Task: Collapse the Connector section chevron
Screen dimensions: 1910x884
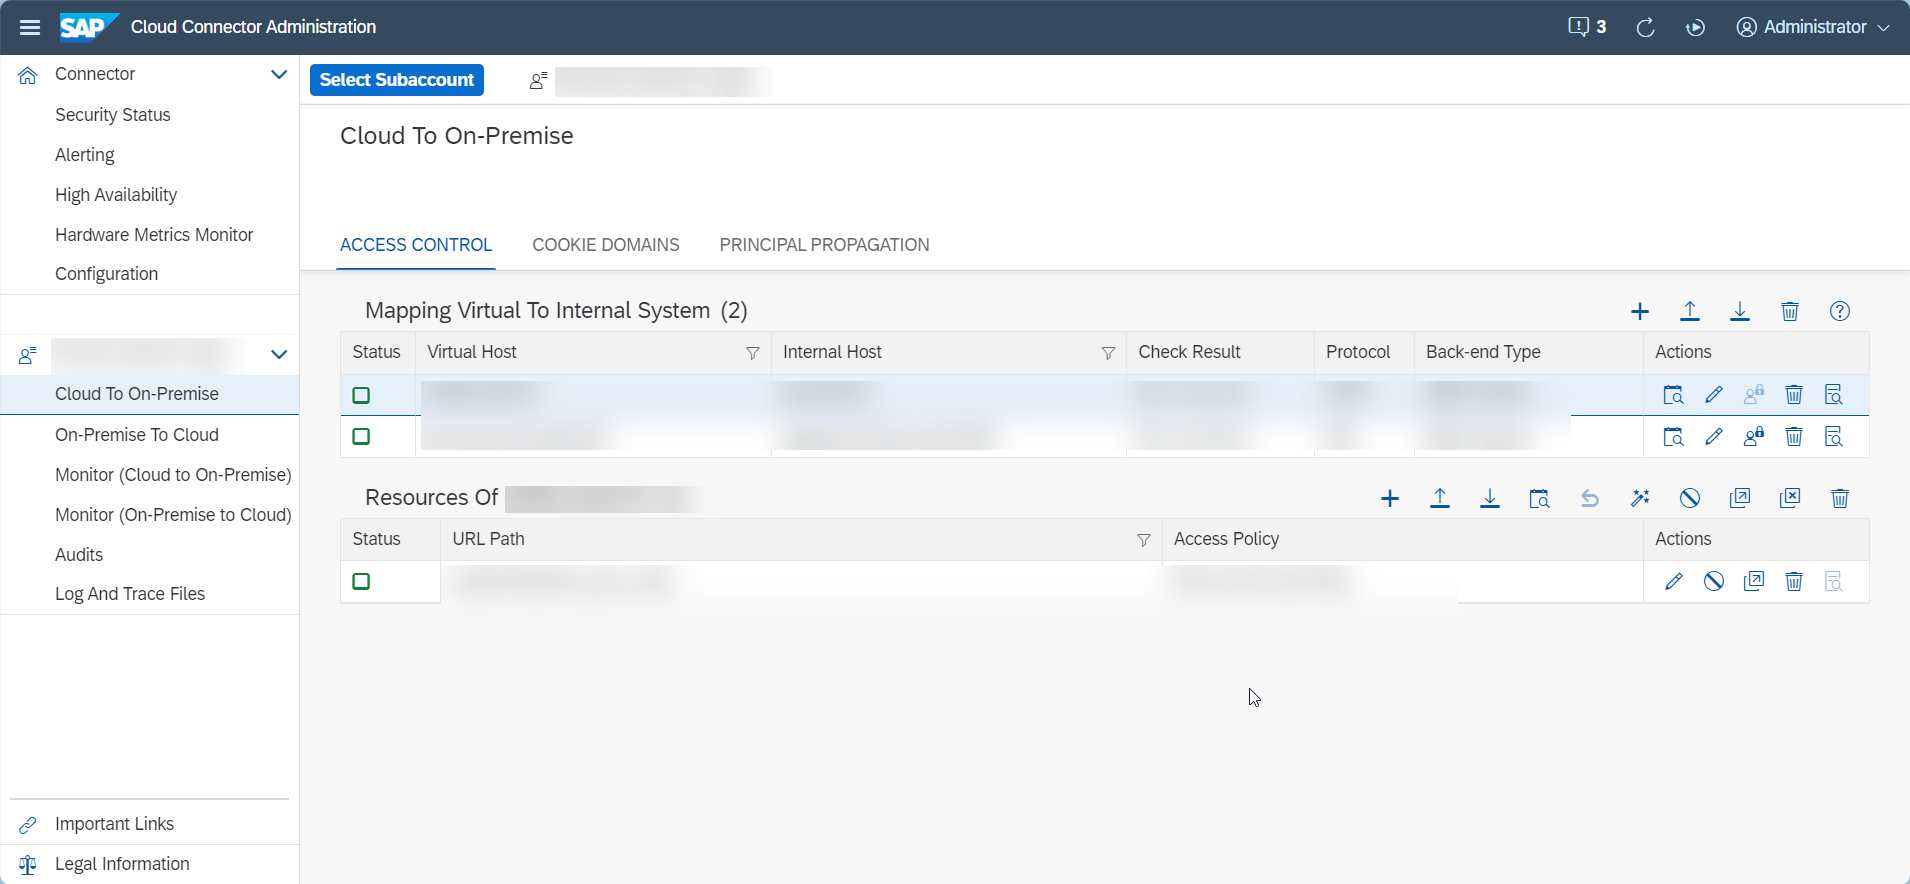Action: (x=279, y=74)
